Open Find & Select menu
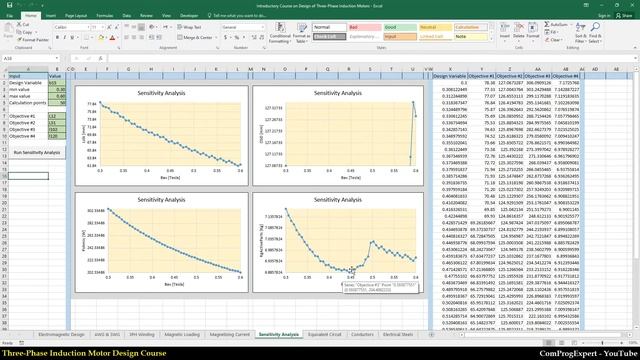The image size is (640, 360). point(595,33)
